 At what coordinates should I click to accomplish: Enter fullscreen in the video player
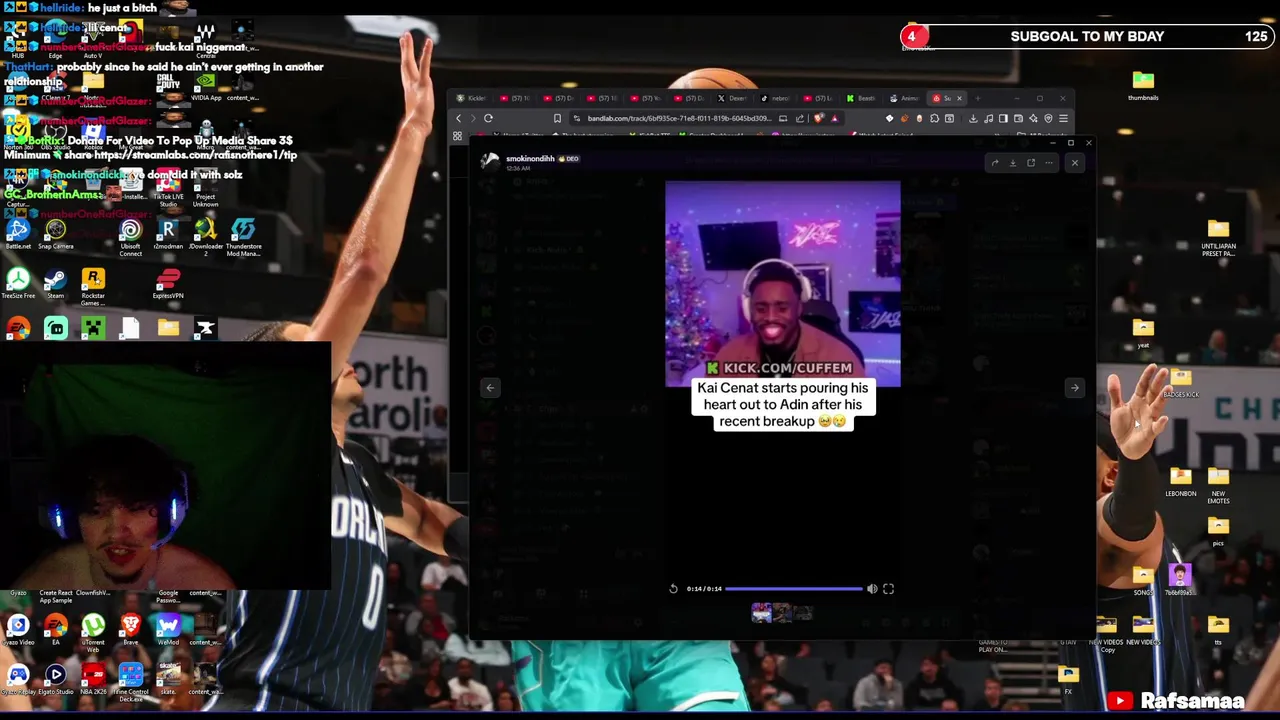(888, 589)
